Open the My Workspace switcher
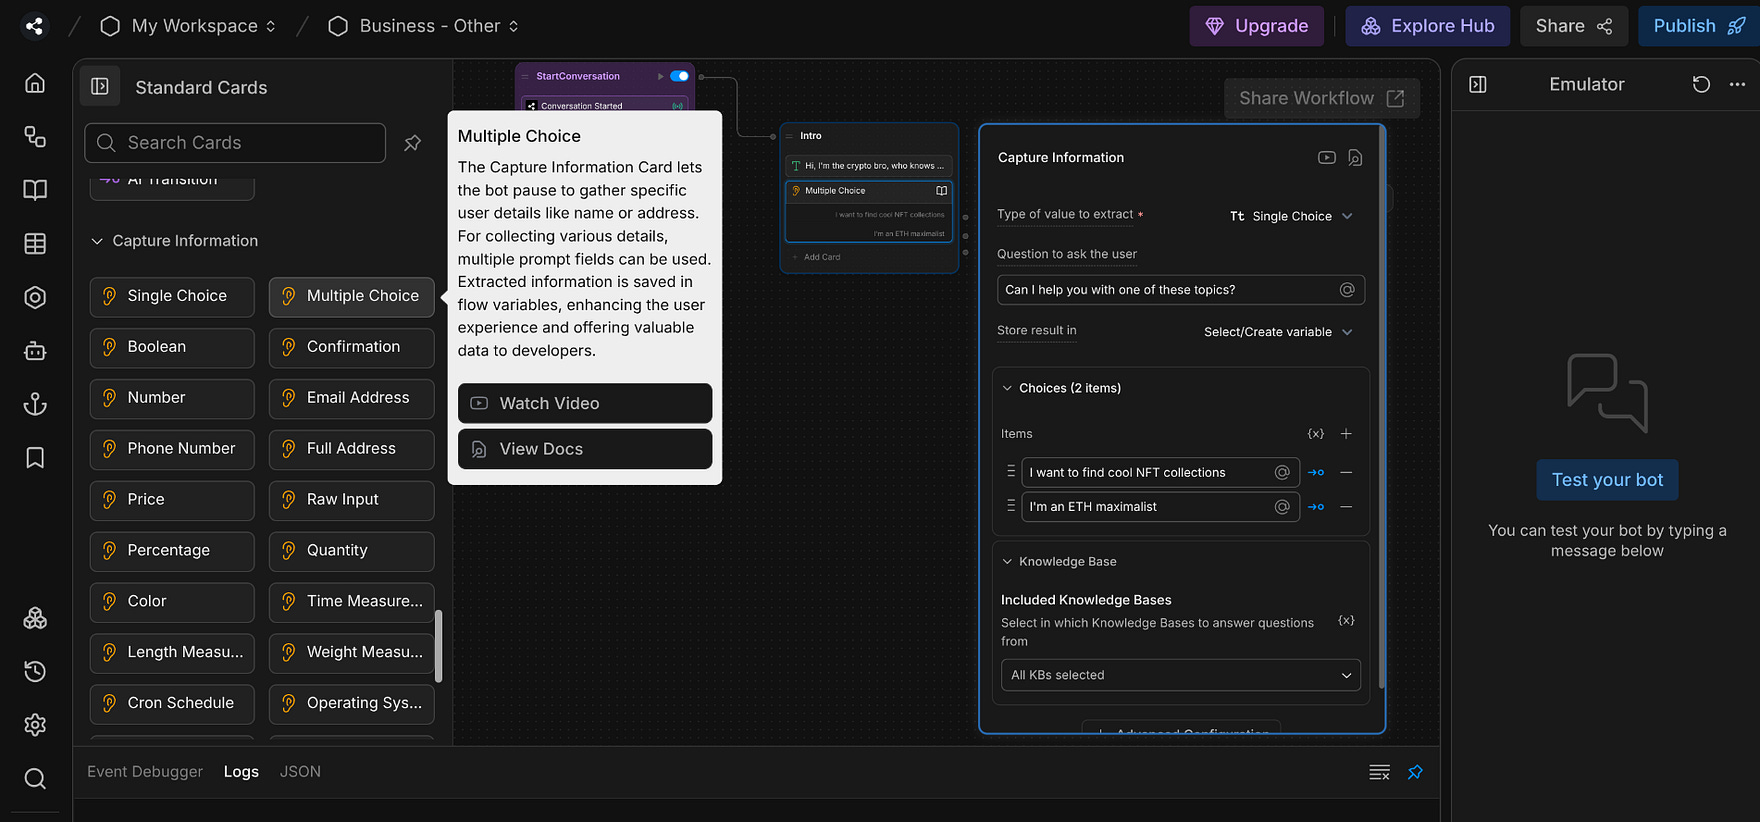Image resolution: width=1760 pixels, height=822 pixels. pos(188,26)
